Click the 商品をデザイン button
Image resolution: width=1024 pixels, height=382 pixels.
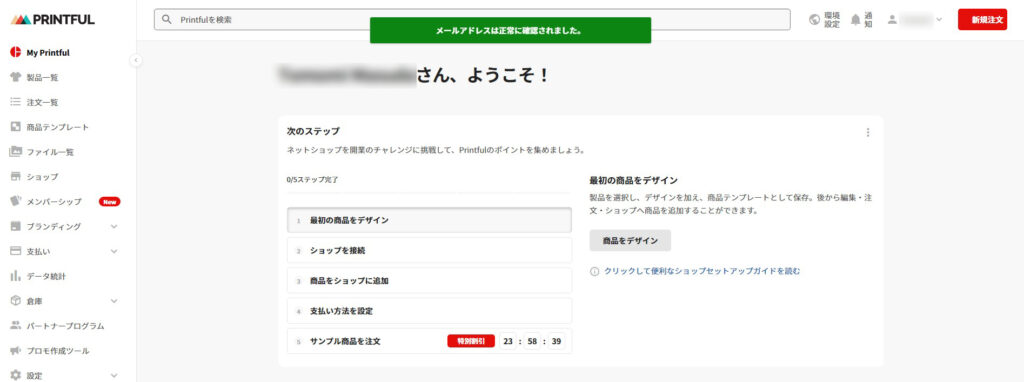[630, 240]
